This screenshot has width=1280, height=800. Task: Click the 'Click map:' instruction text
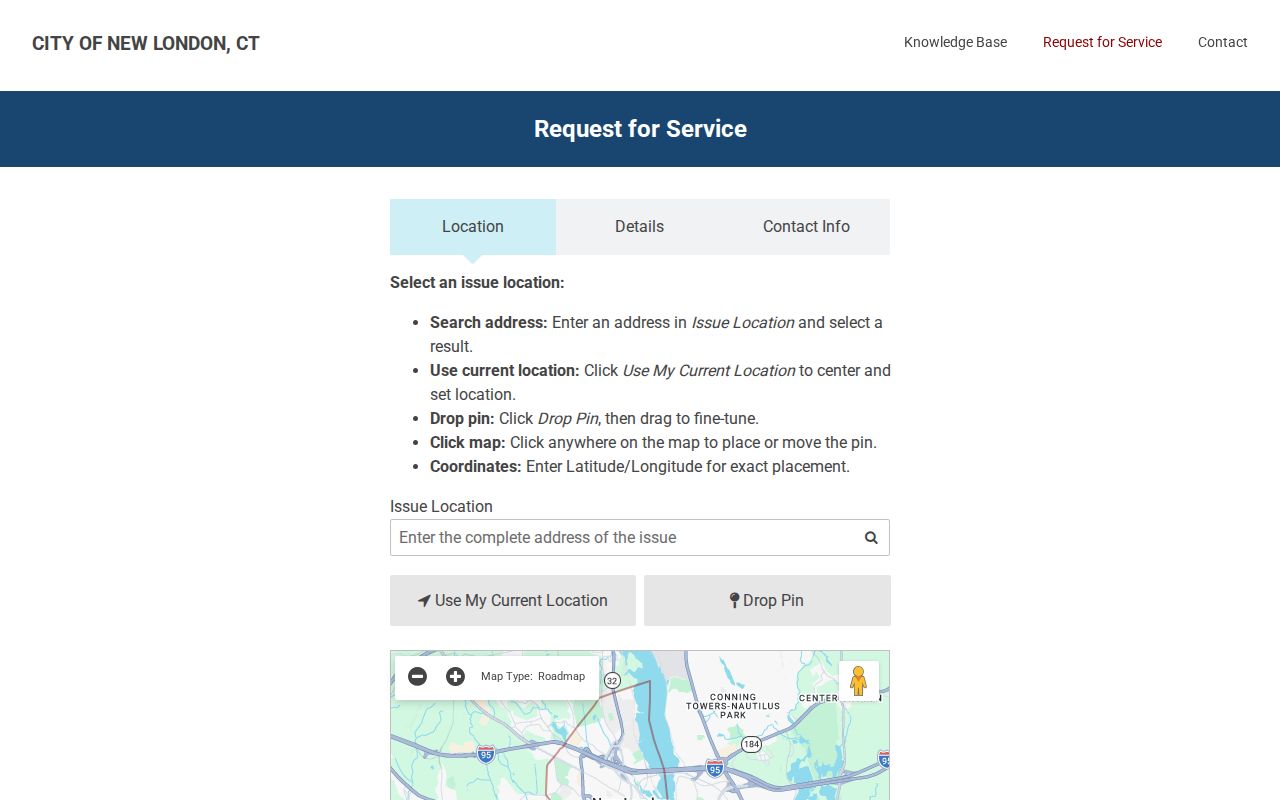pos(468,443)
